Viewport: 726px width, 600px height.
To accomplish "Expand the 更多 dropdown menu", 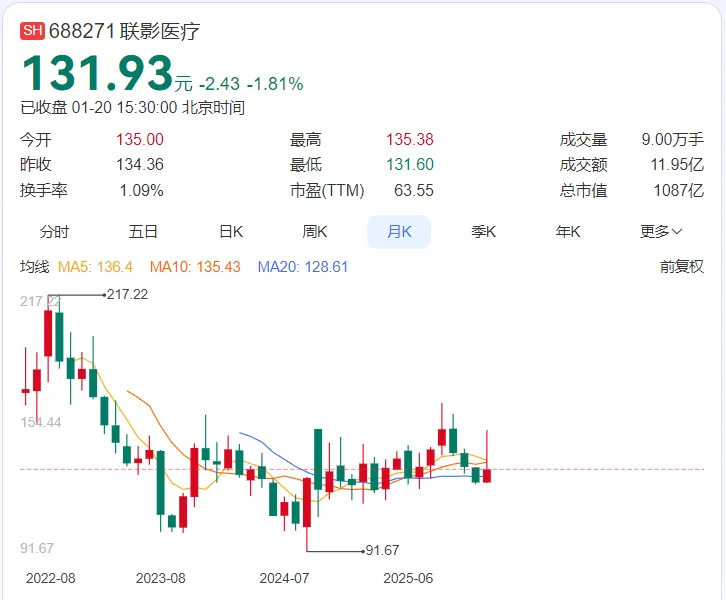I will point(661,232).
